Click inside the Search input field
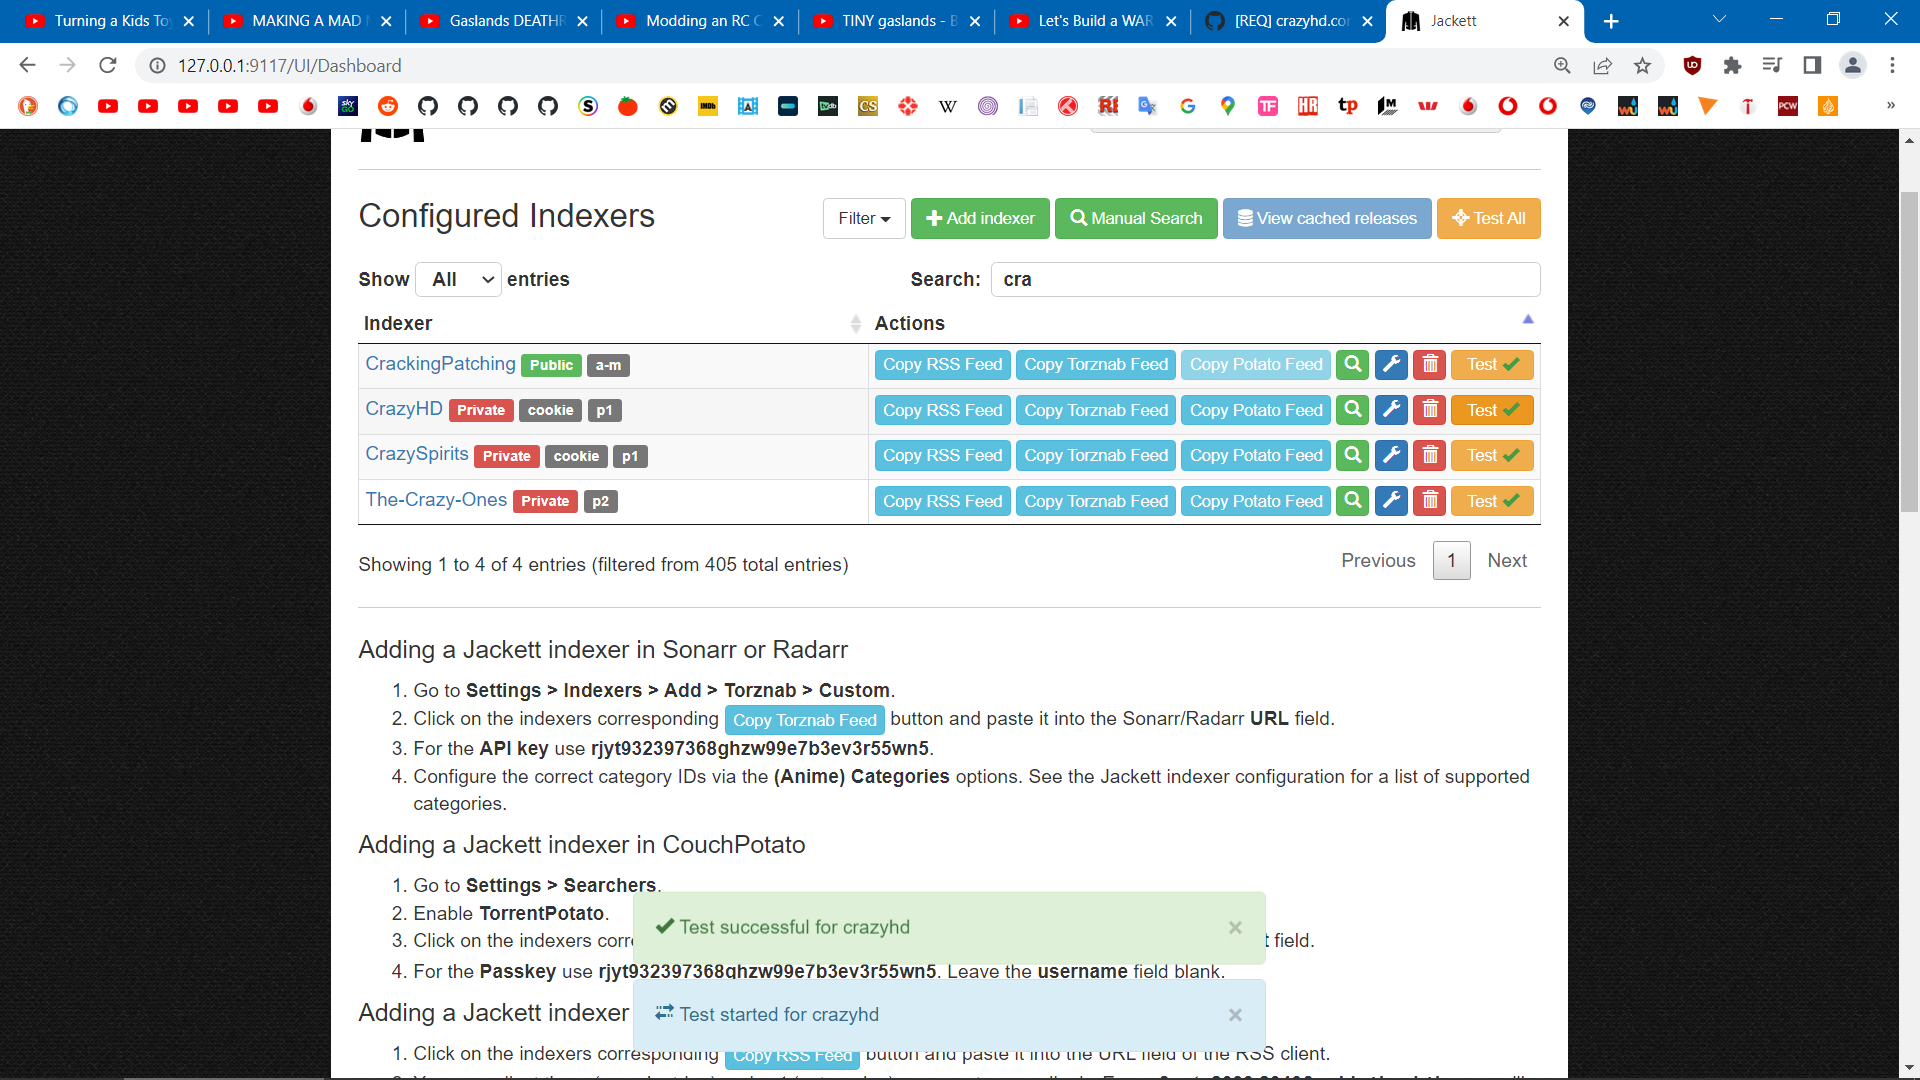Image resolution: width=1920 pixels, height=1080 pixels. (1265, 279)
